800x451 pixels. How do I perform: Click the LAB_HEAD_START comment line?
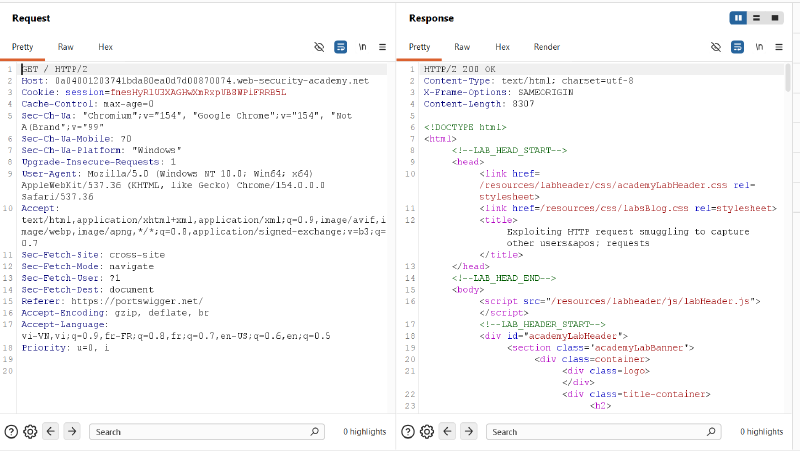pyautogui.click(x=509, y=150)
